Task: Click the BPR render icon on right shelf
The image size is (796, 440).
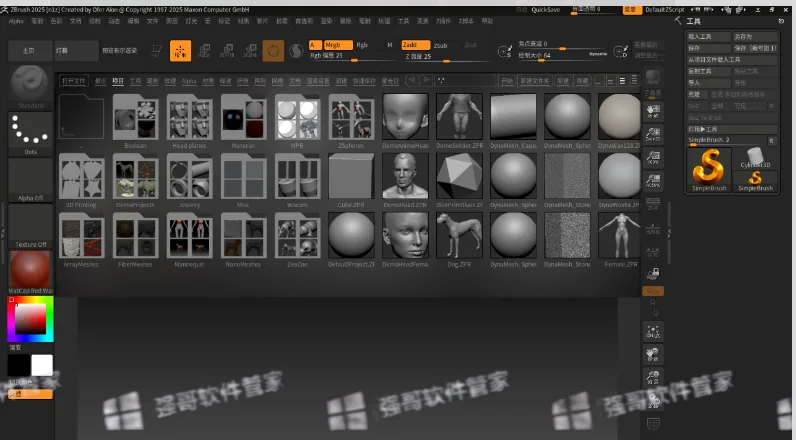Action: point(653,78)
